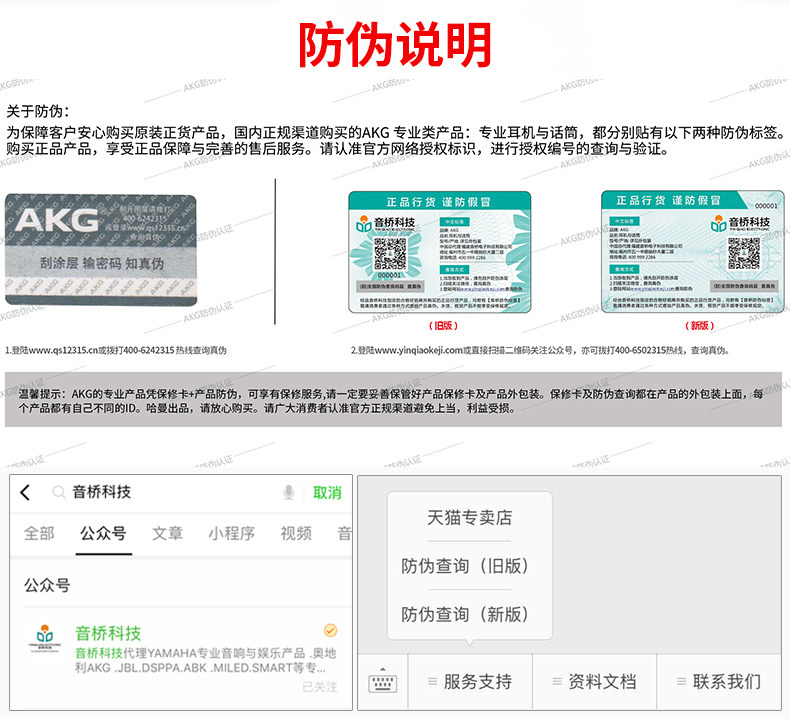This screenshot has height=719, width=790.
Task: Click the 关于防伪： heading text
Action: (38, 111)
